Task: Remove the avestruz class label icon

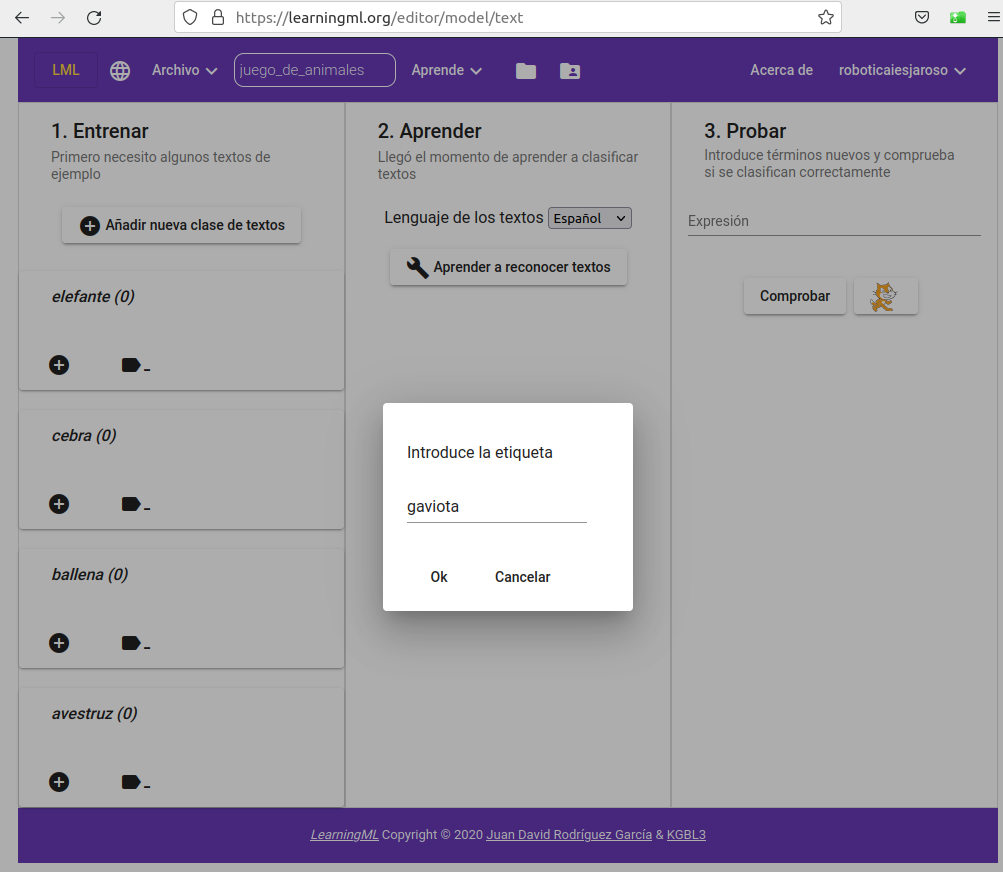Action: pos(134,782)
